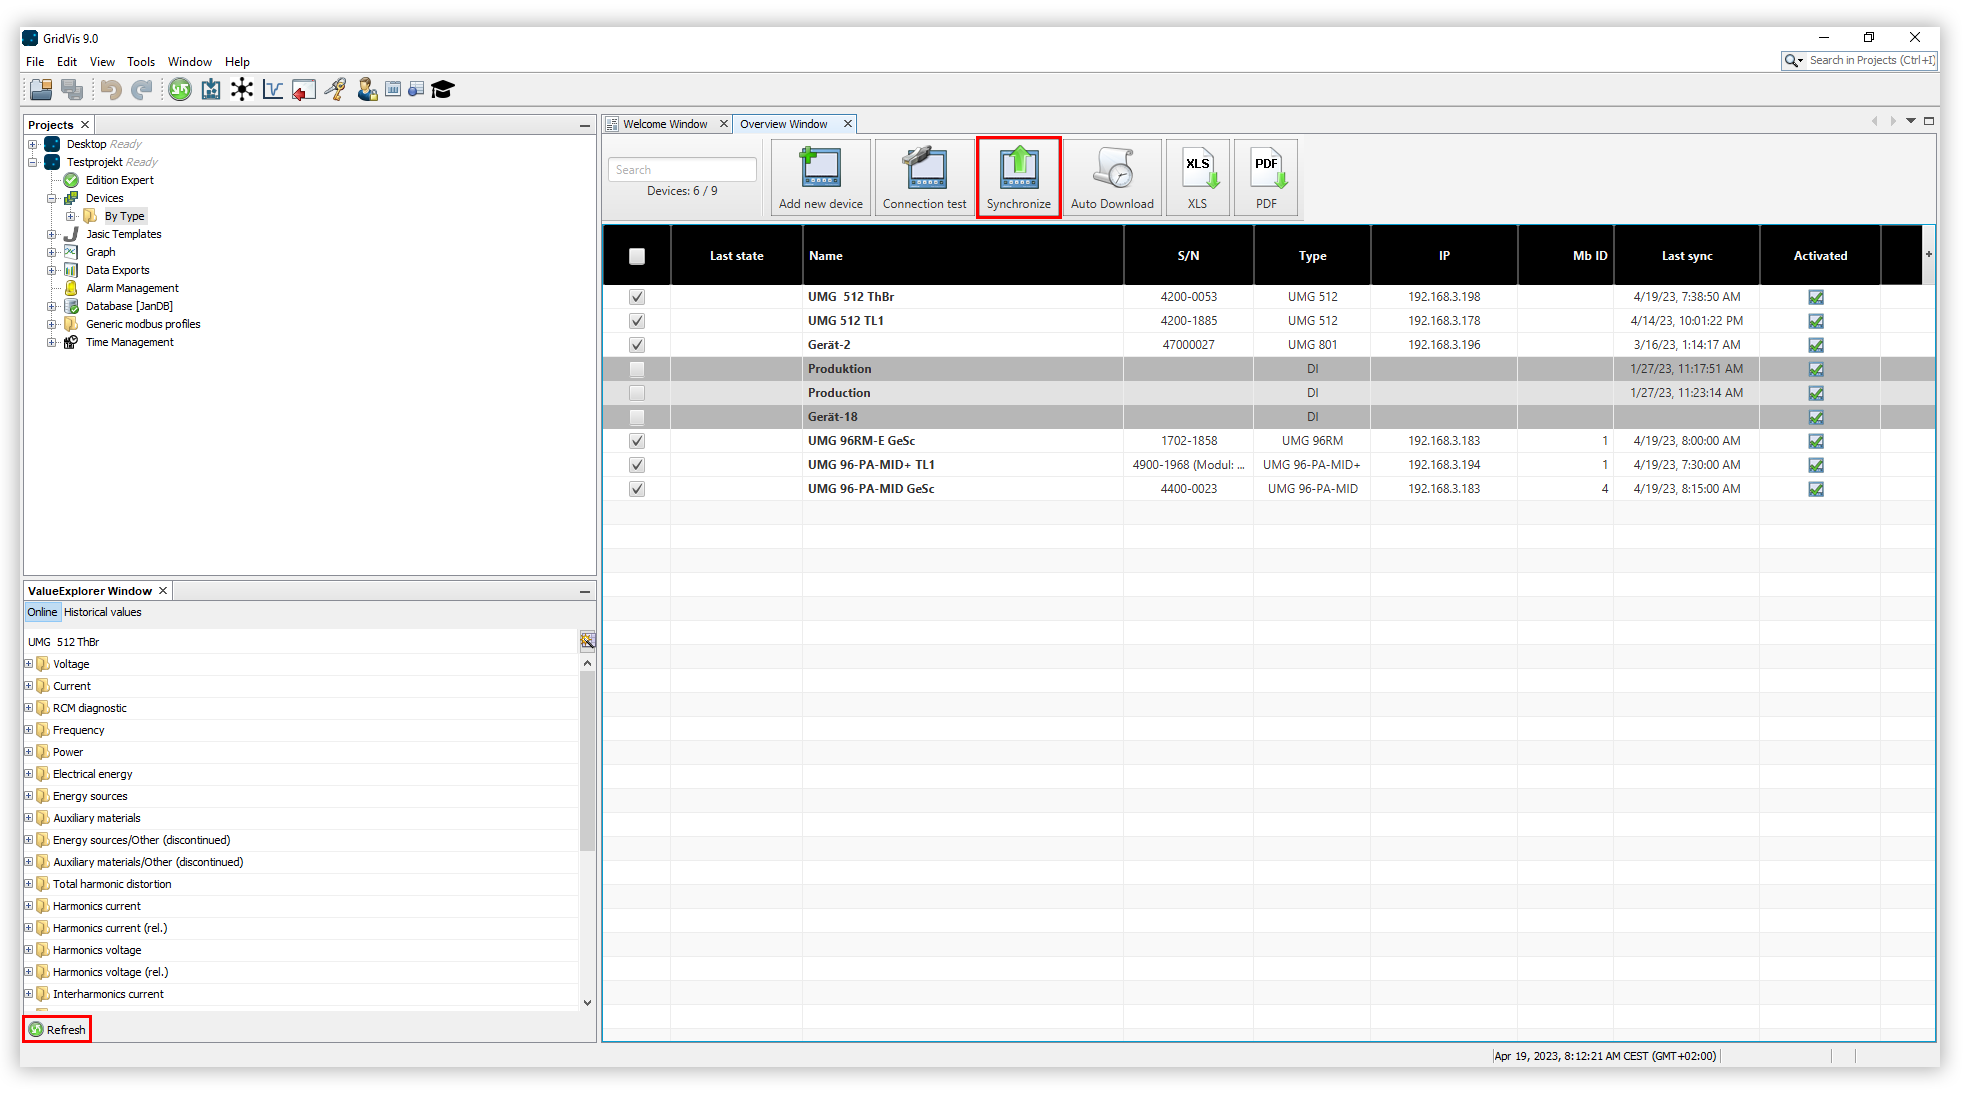Click the key license icon in toolbar
This screenshot has height=1094, width=1967.
pyautogui.click(x=336, y=90)
